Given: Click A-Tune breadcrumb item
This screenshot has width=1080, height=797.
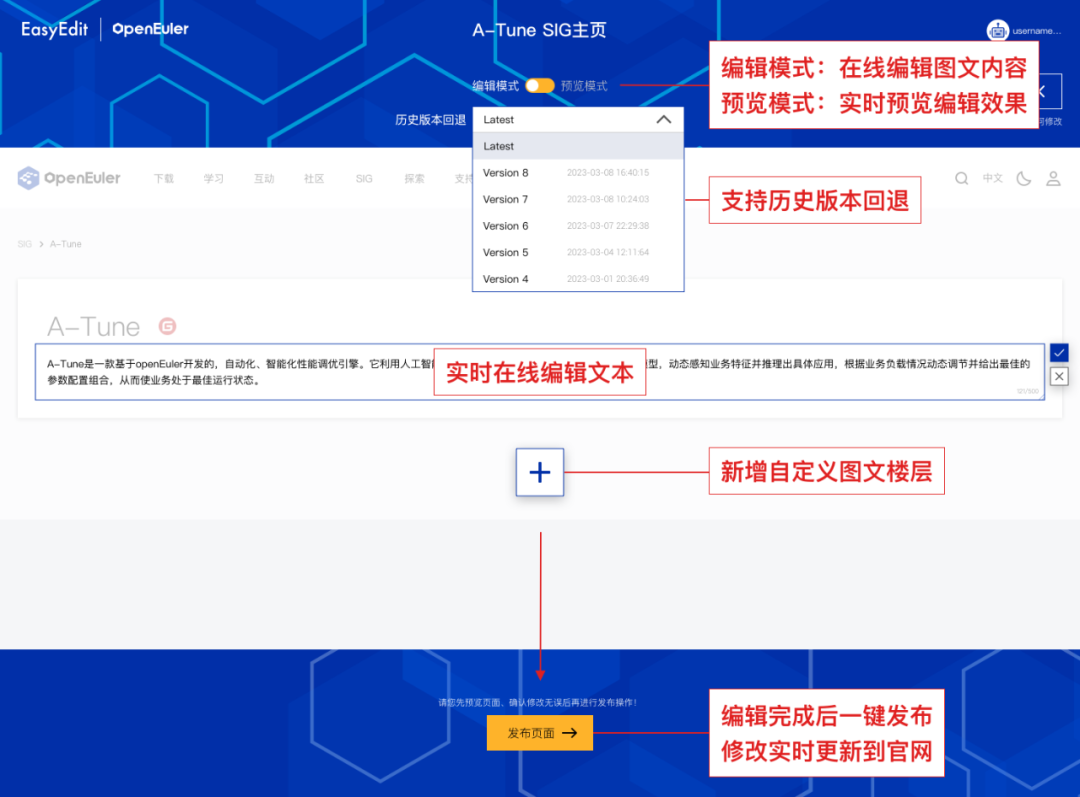Looking at the screenshot, I should click(x=65, y=244).
